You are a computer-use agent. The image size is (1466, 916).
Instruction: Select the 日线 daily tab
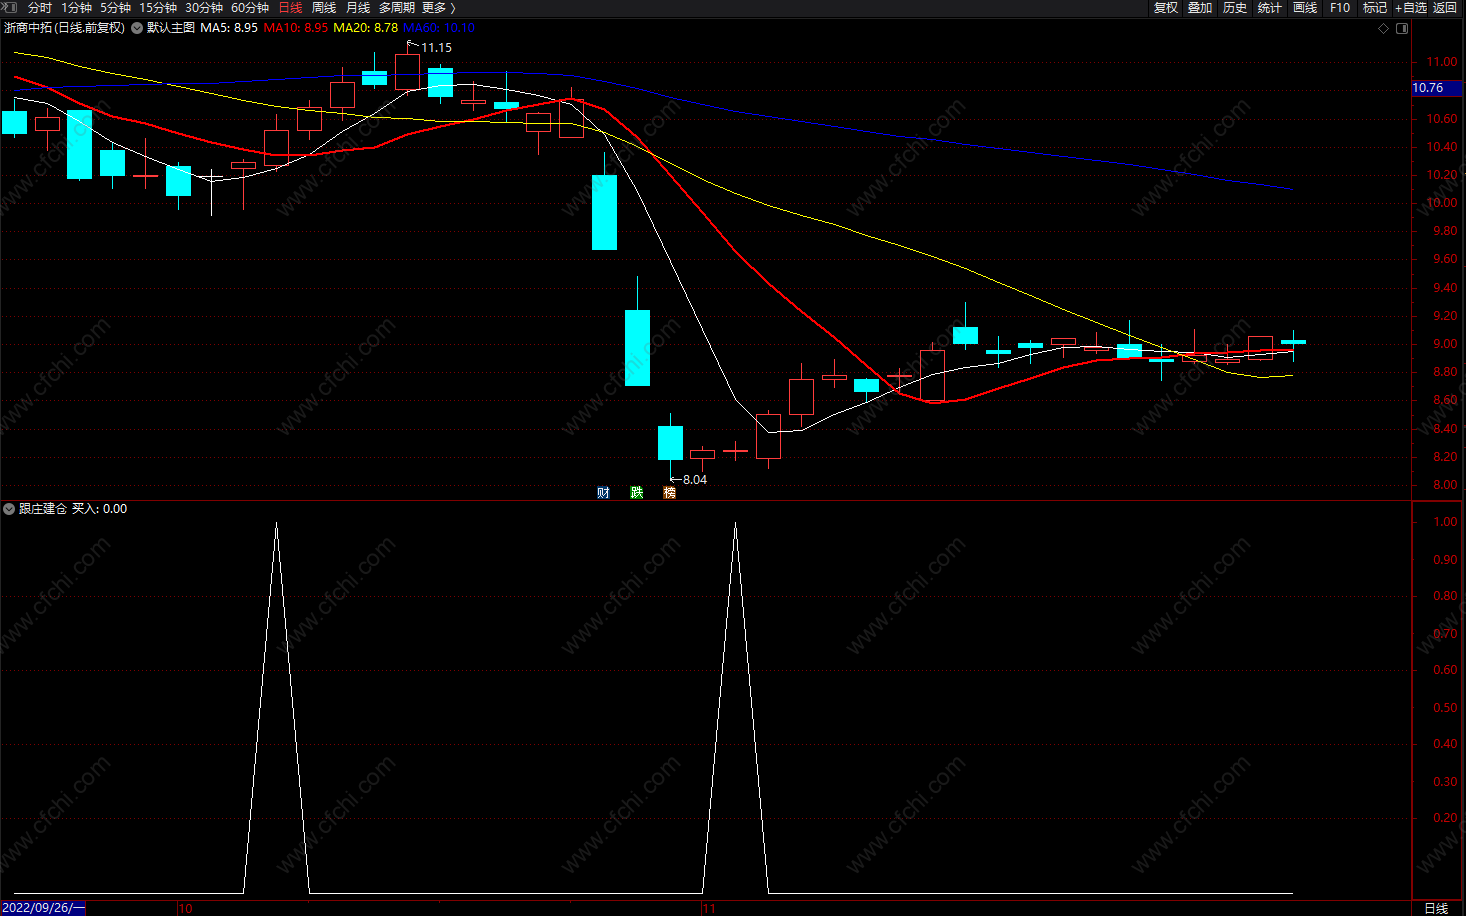pos(290,7)
